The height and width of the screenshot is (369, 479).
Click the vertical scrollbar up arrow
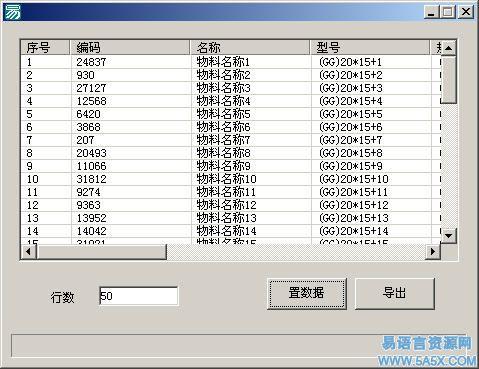coord(449,48)
